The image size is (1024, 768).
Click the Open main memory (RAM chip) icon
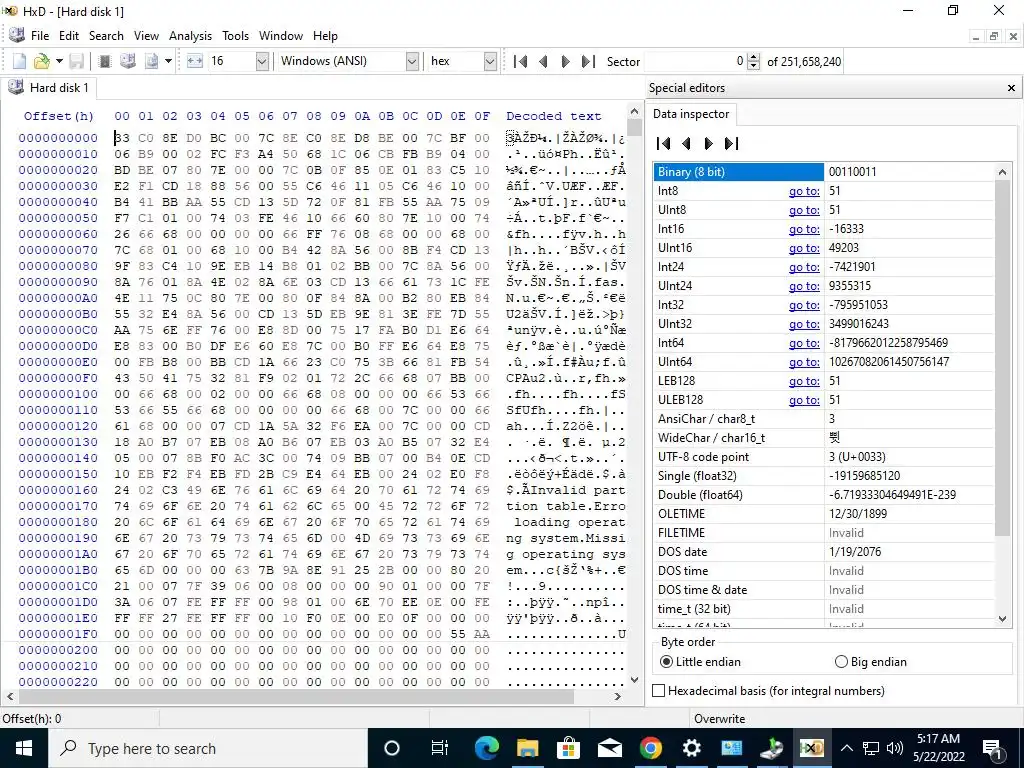click(104, 61)
